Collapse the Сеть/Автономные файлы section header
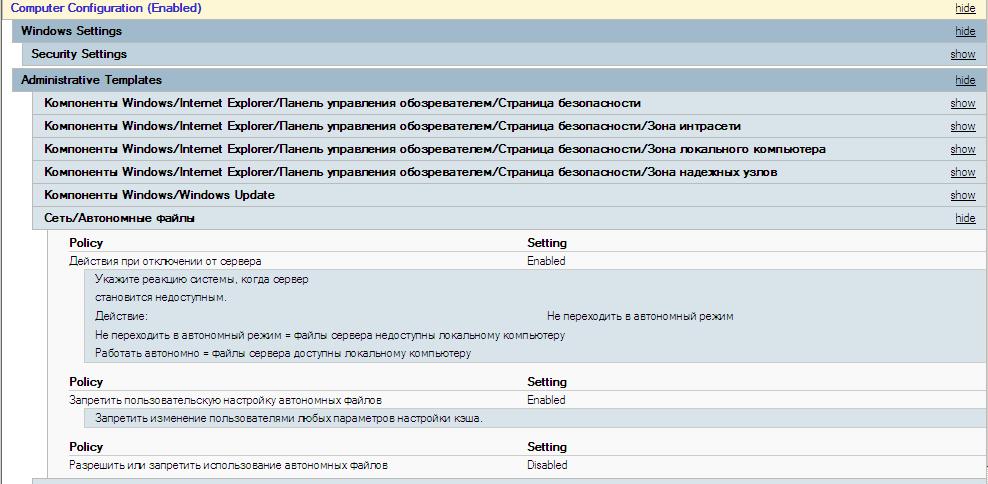The height and width of the screenshot is (484, 988). pyautogui.click(x=119, y=218)
